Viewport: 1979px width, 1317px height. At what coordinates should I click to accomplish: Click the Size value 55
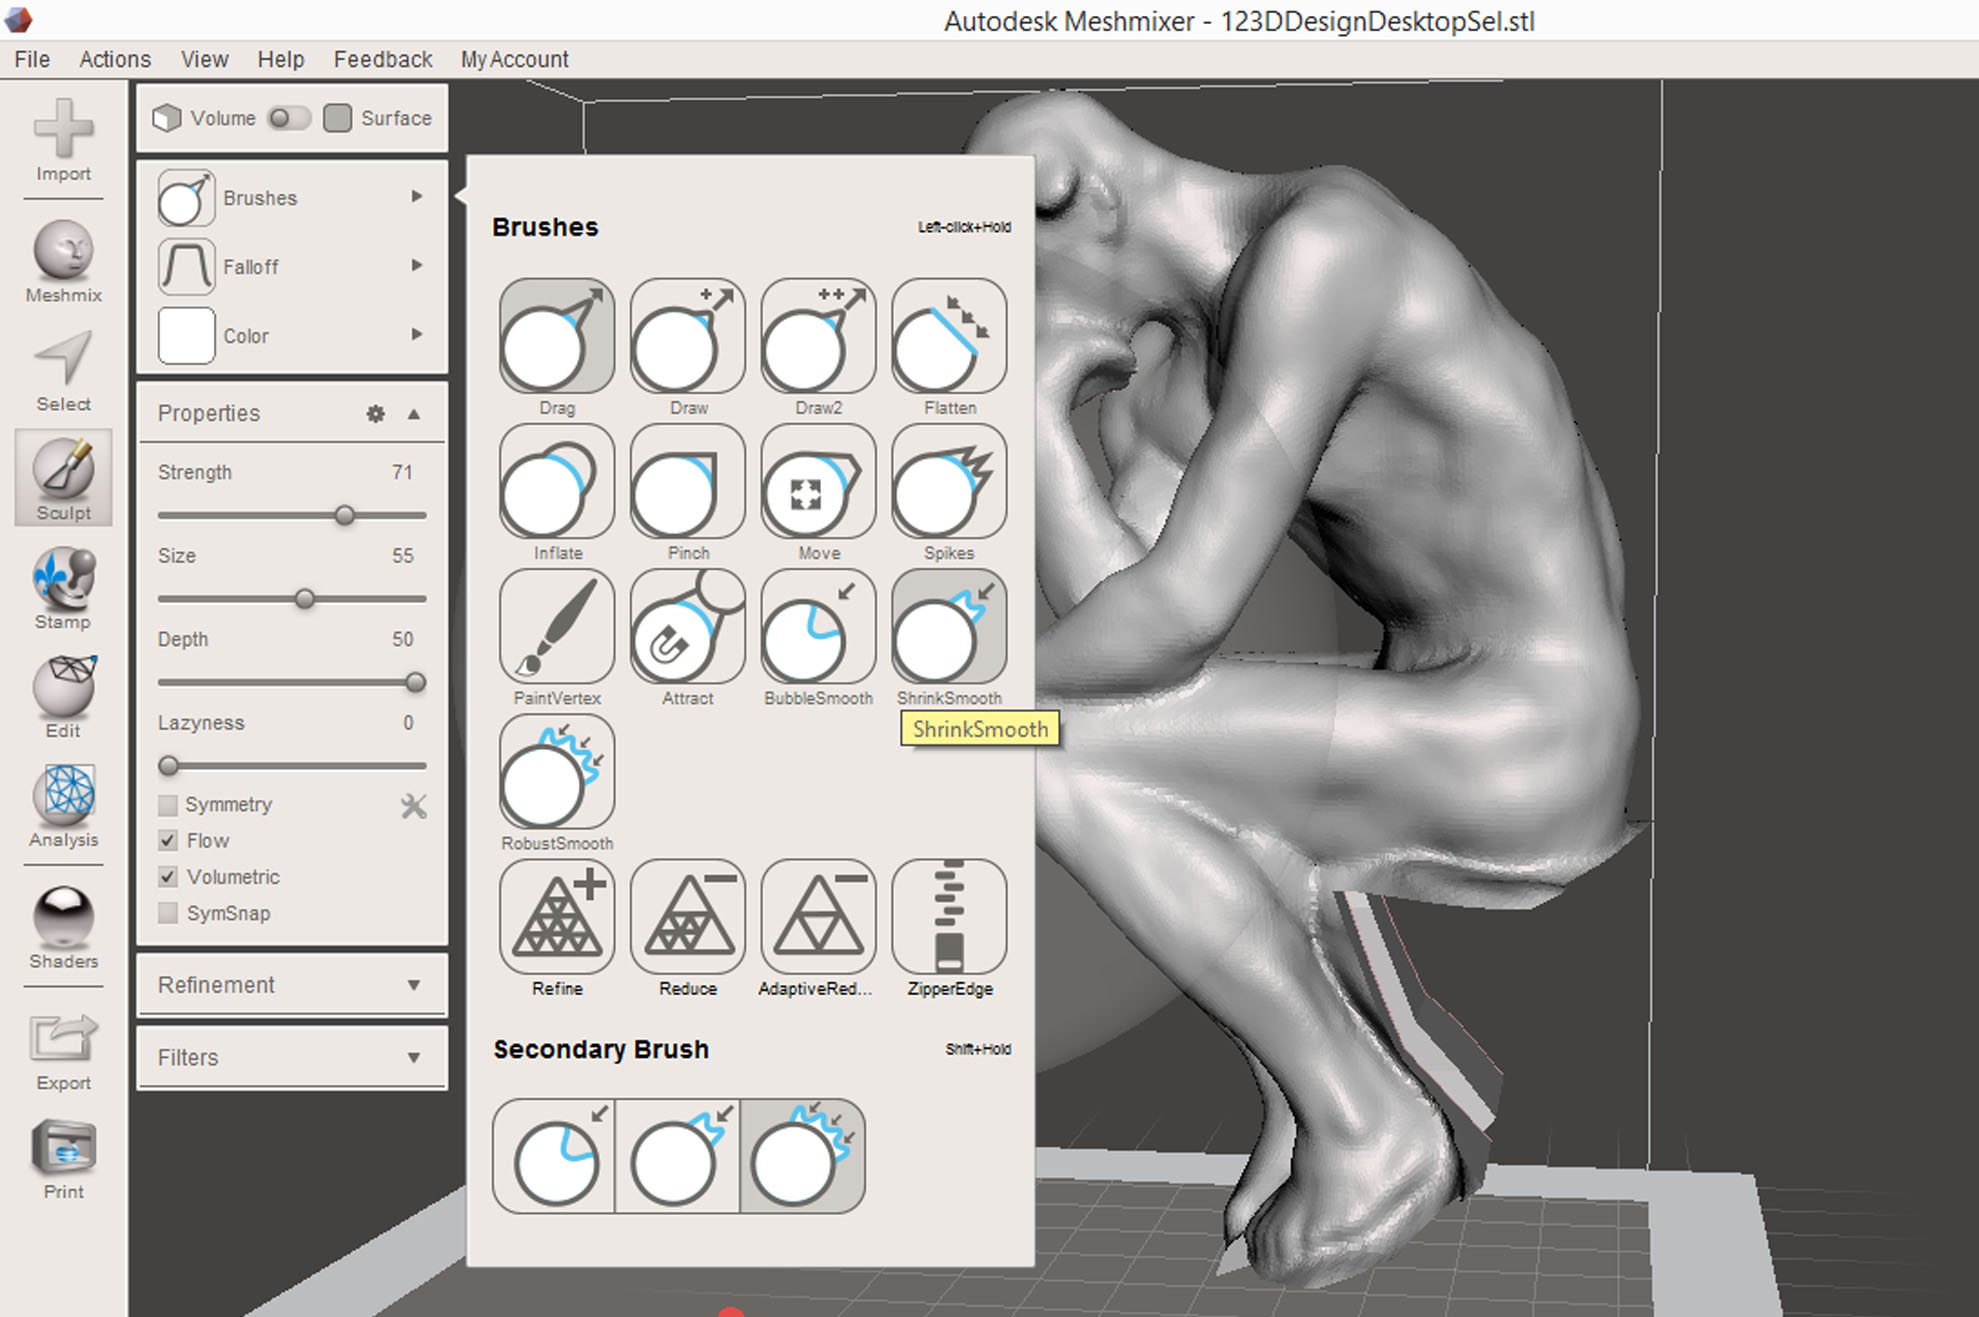(x=402, y=555)
